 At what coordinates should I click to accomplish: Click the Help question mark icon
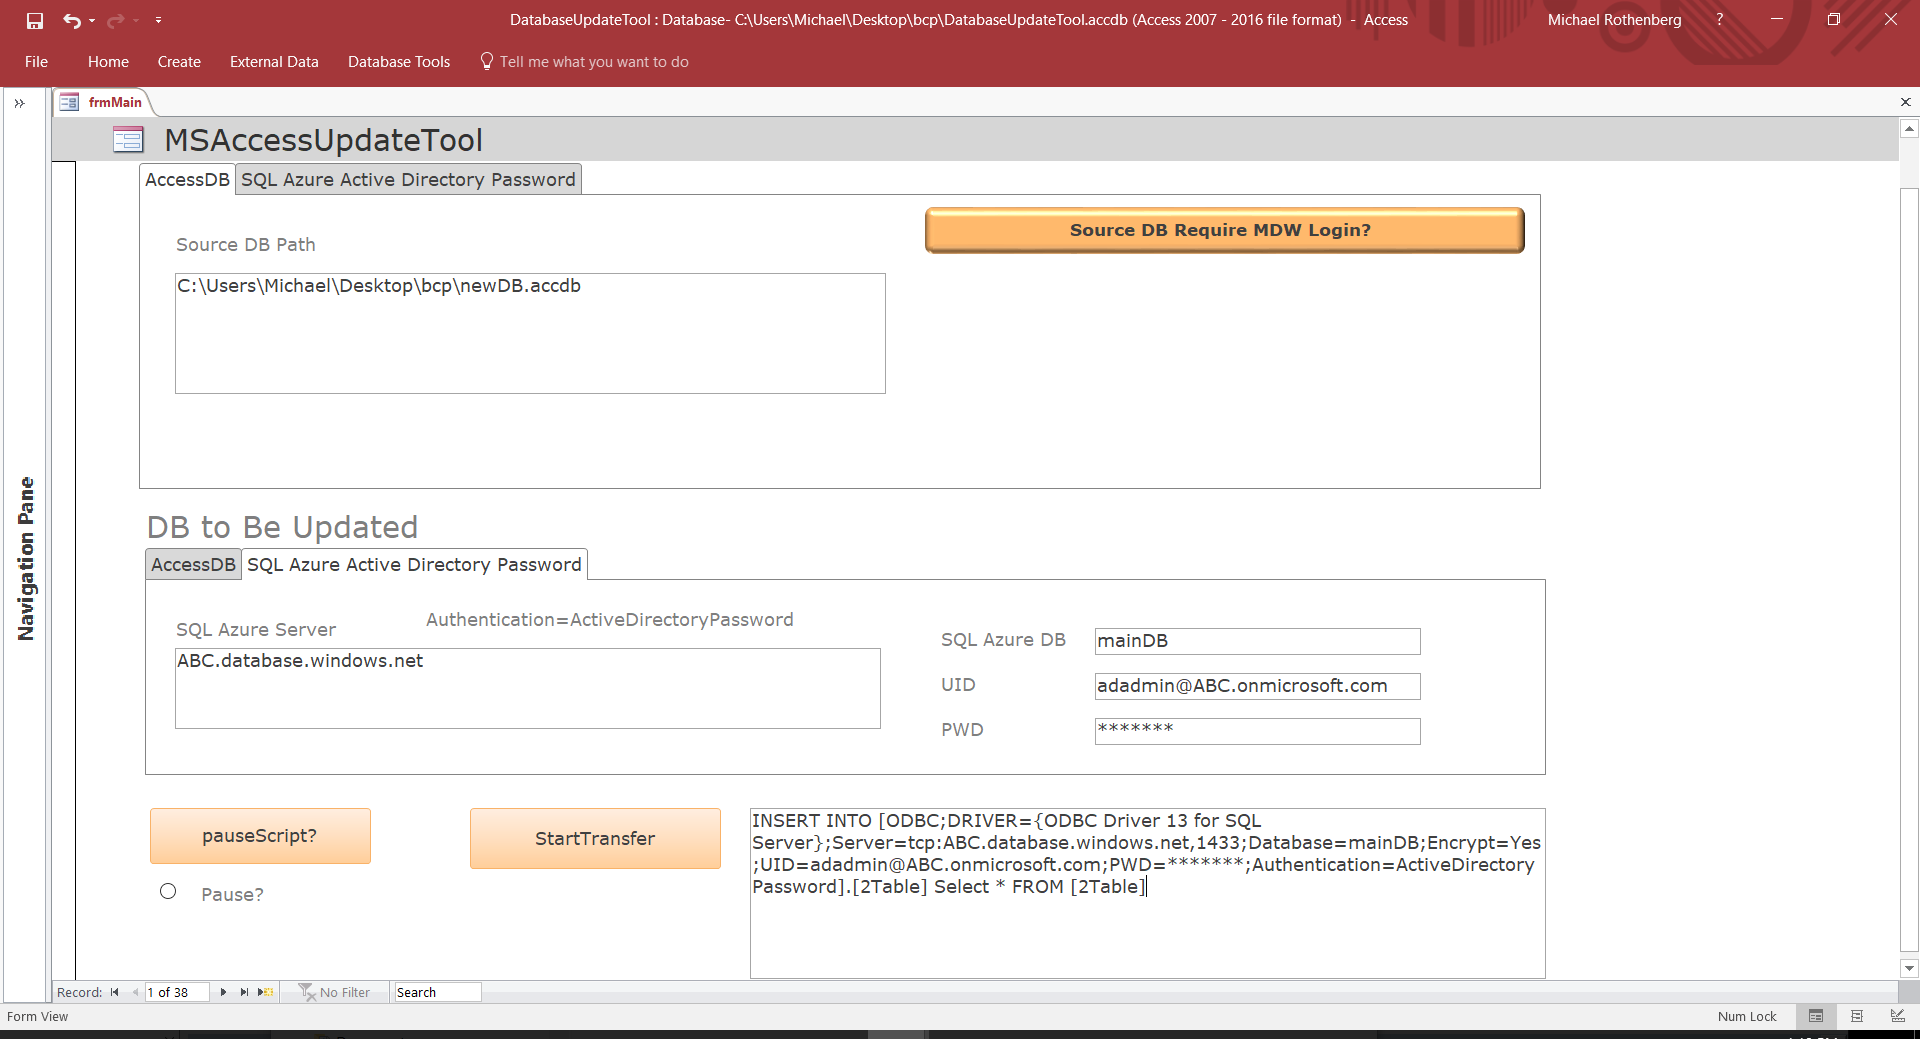point(1719,19)
